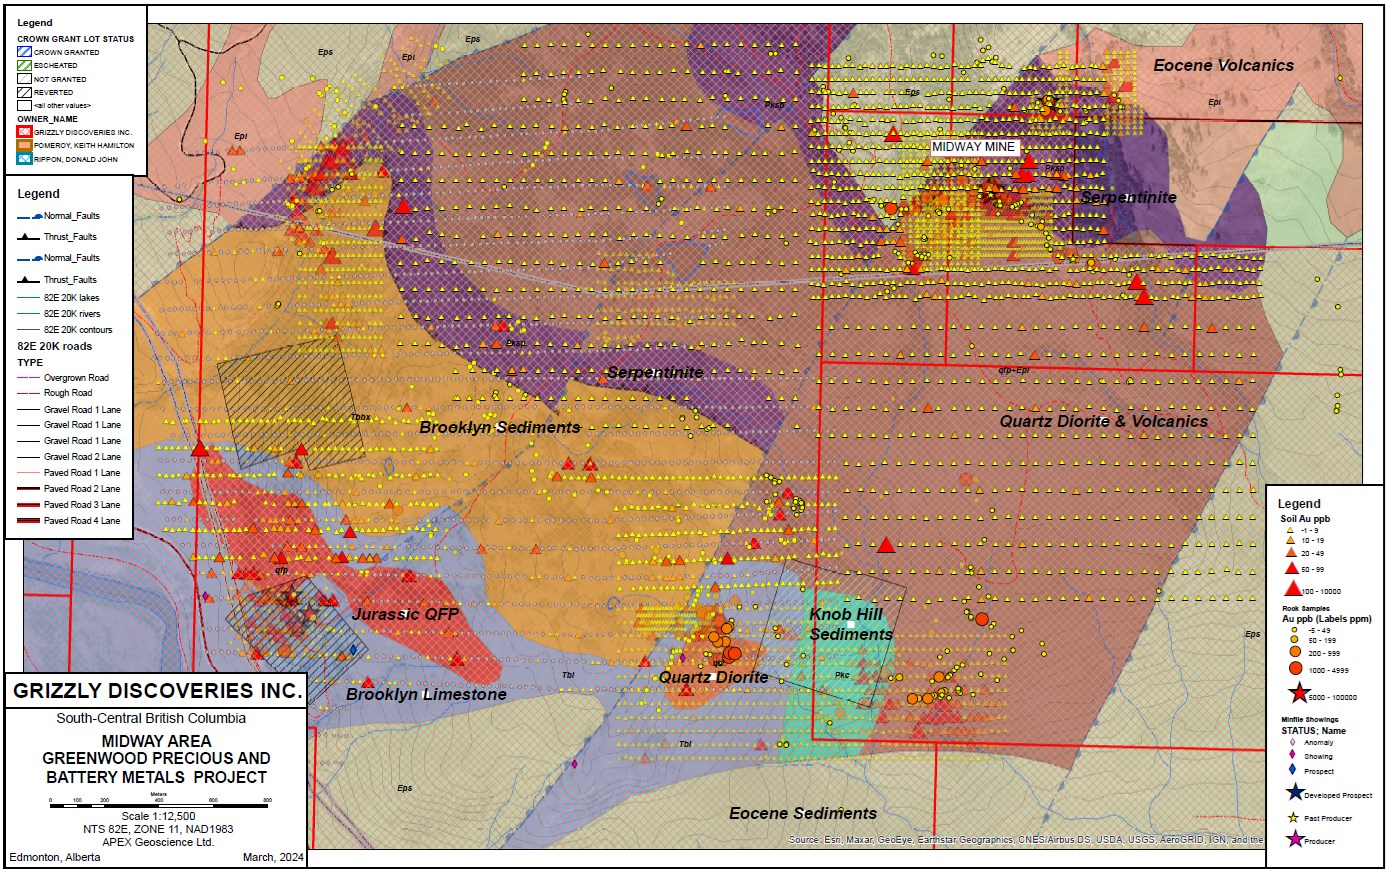Click the MIDWAY MINE map label
This screenshot has height=870, width=1386.
973,147
